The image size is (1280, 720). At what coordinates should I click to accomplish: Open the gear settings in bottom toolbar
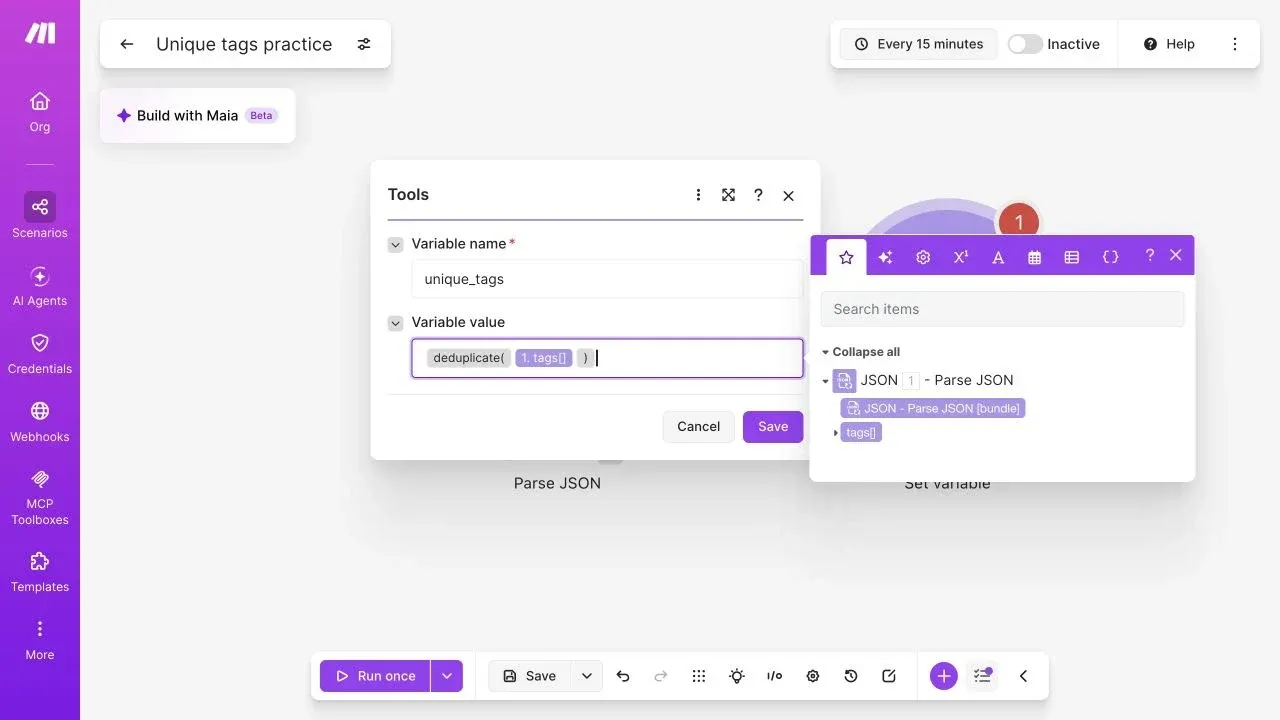pyautogui.click(x=813, y=676)
